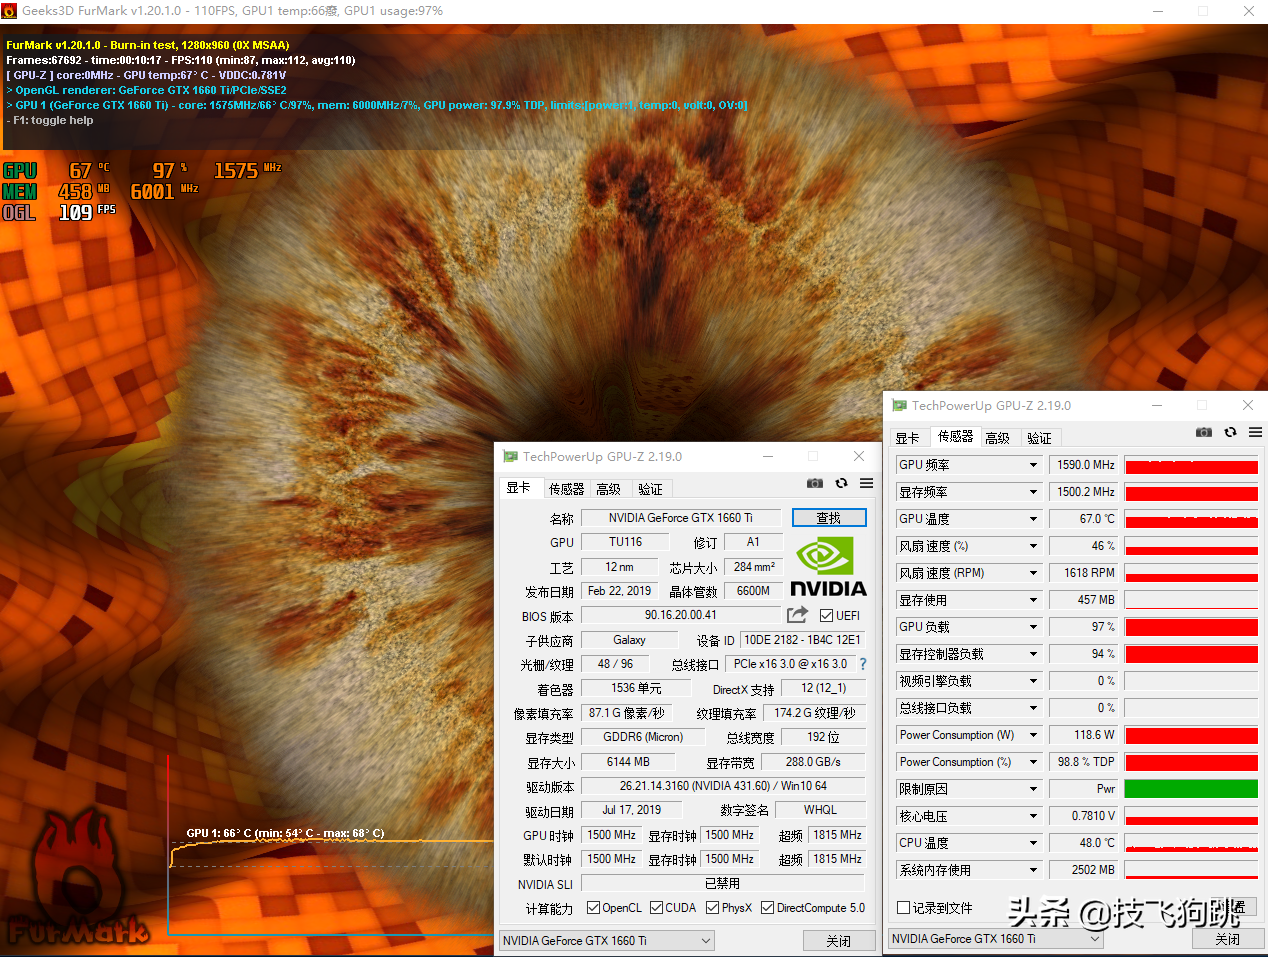Click the 288.0 GB/s bandwidth field
The image size is (1268, 957).
(x=813, y=762)
